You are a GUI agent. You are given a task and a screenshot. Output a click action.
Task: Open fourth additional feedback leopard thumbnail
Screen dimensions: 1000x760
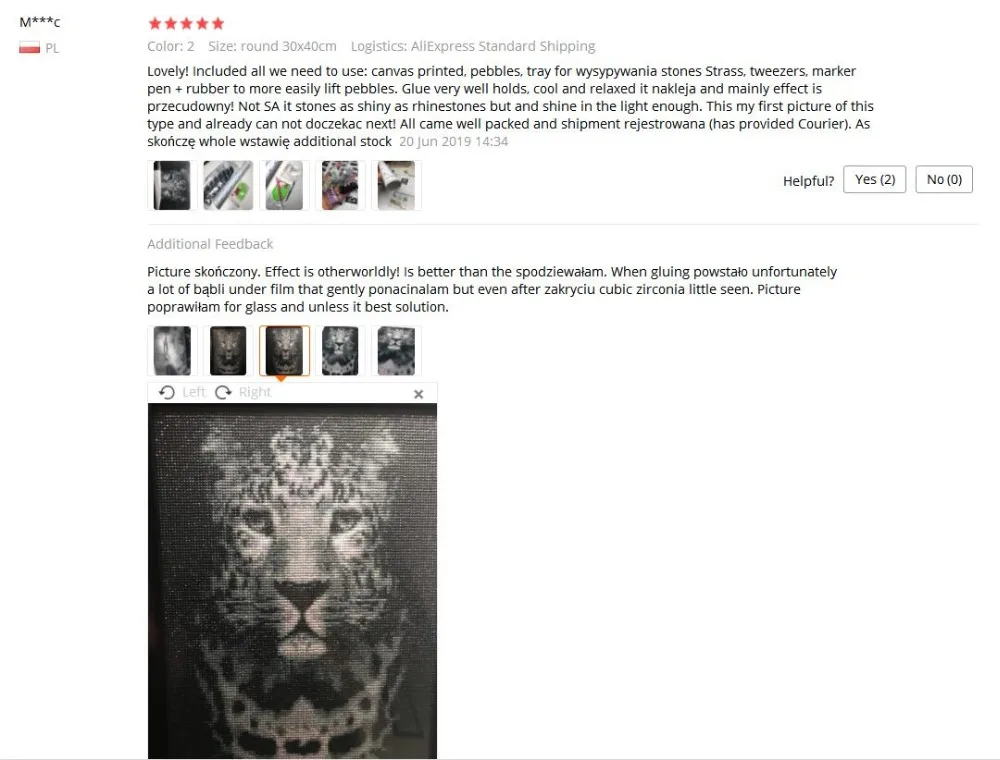pos(340,351)
